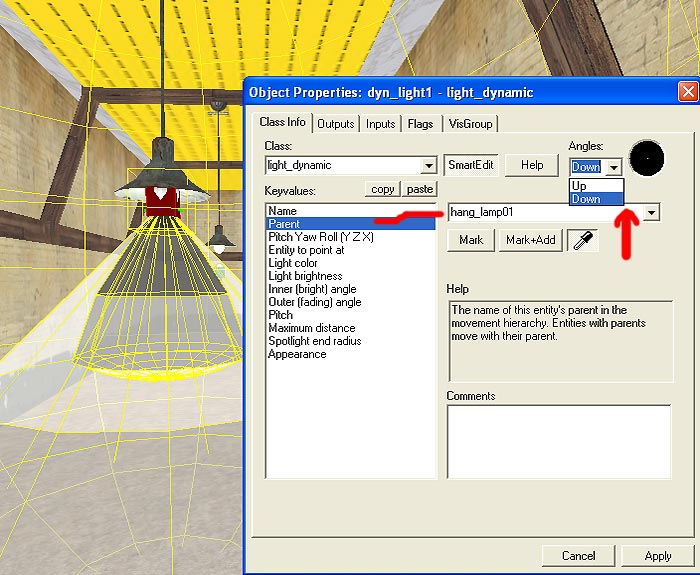This screenshot has height=575, width=700.
Task: Click the copy keyvalues button
Action: 383,189
